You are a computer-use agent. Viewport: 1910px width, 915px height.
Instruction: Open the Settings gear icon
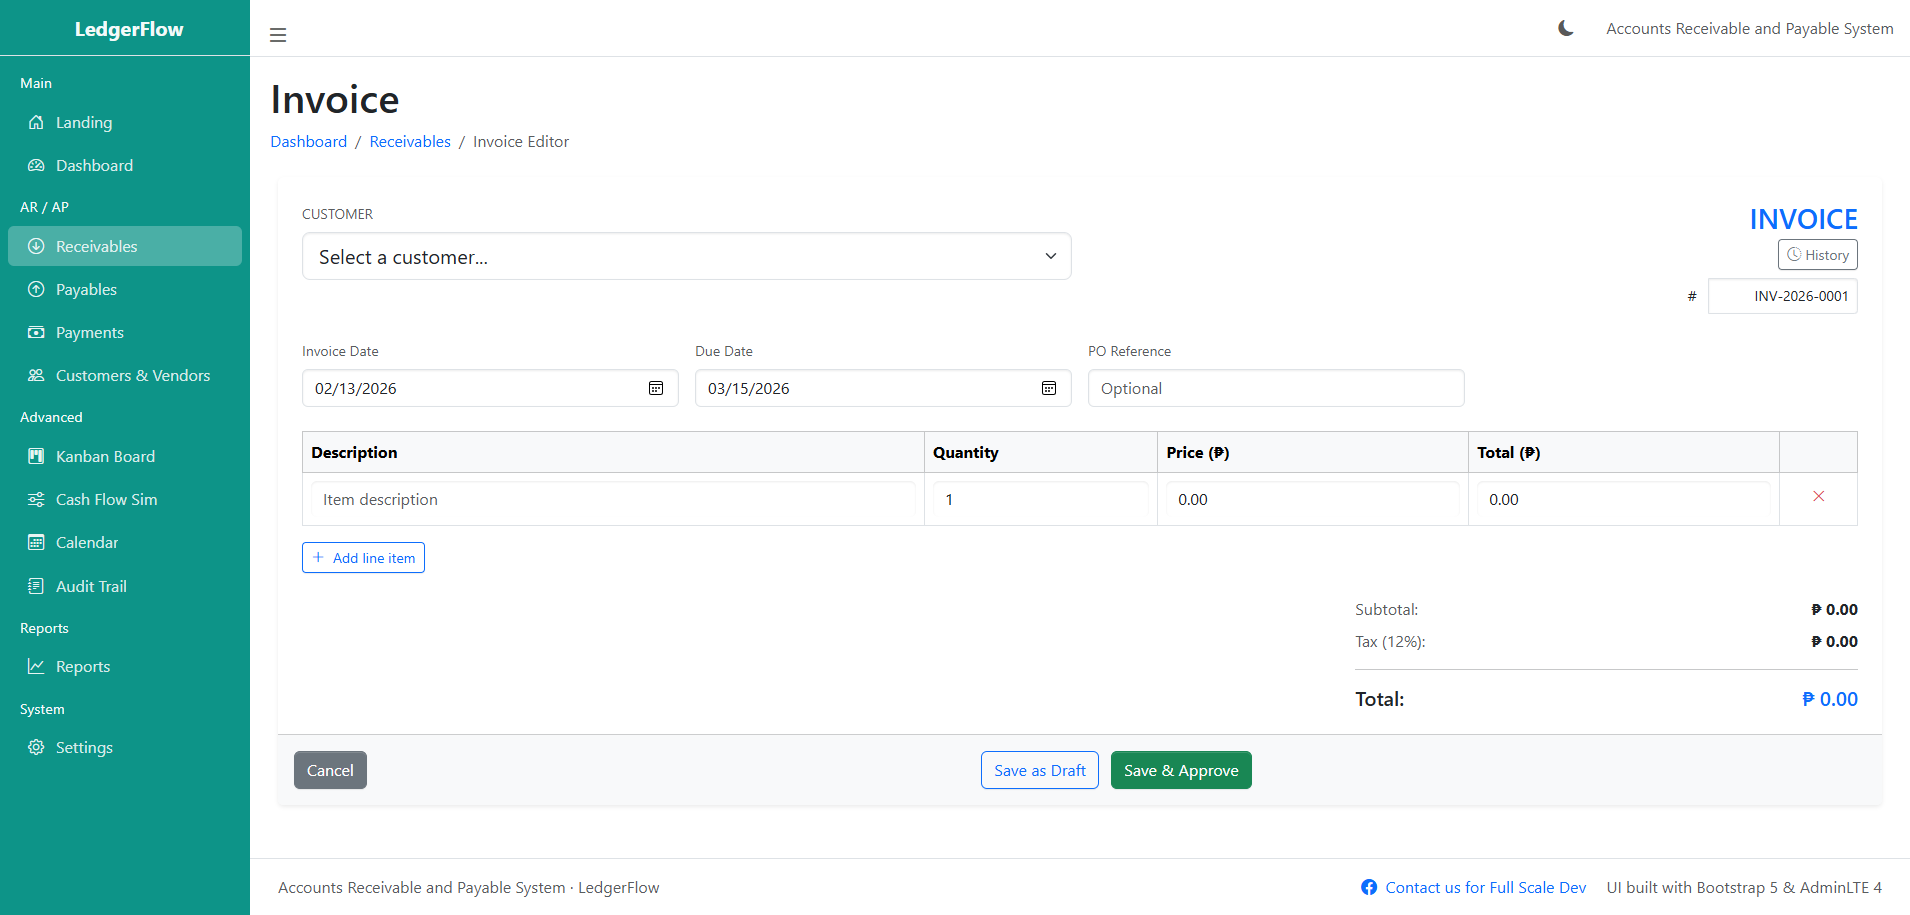pos(36,747)
